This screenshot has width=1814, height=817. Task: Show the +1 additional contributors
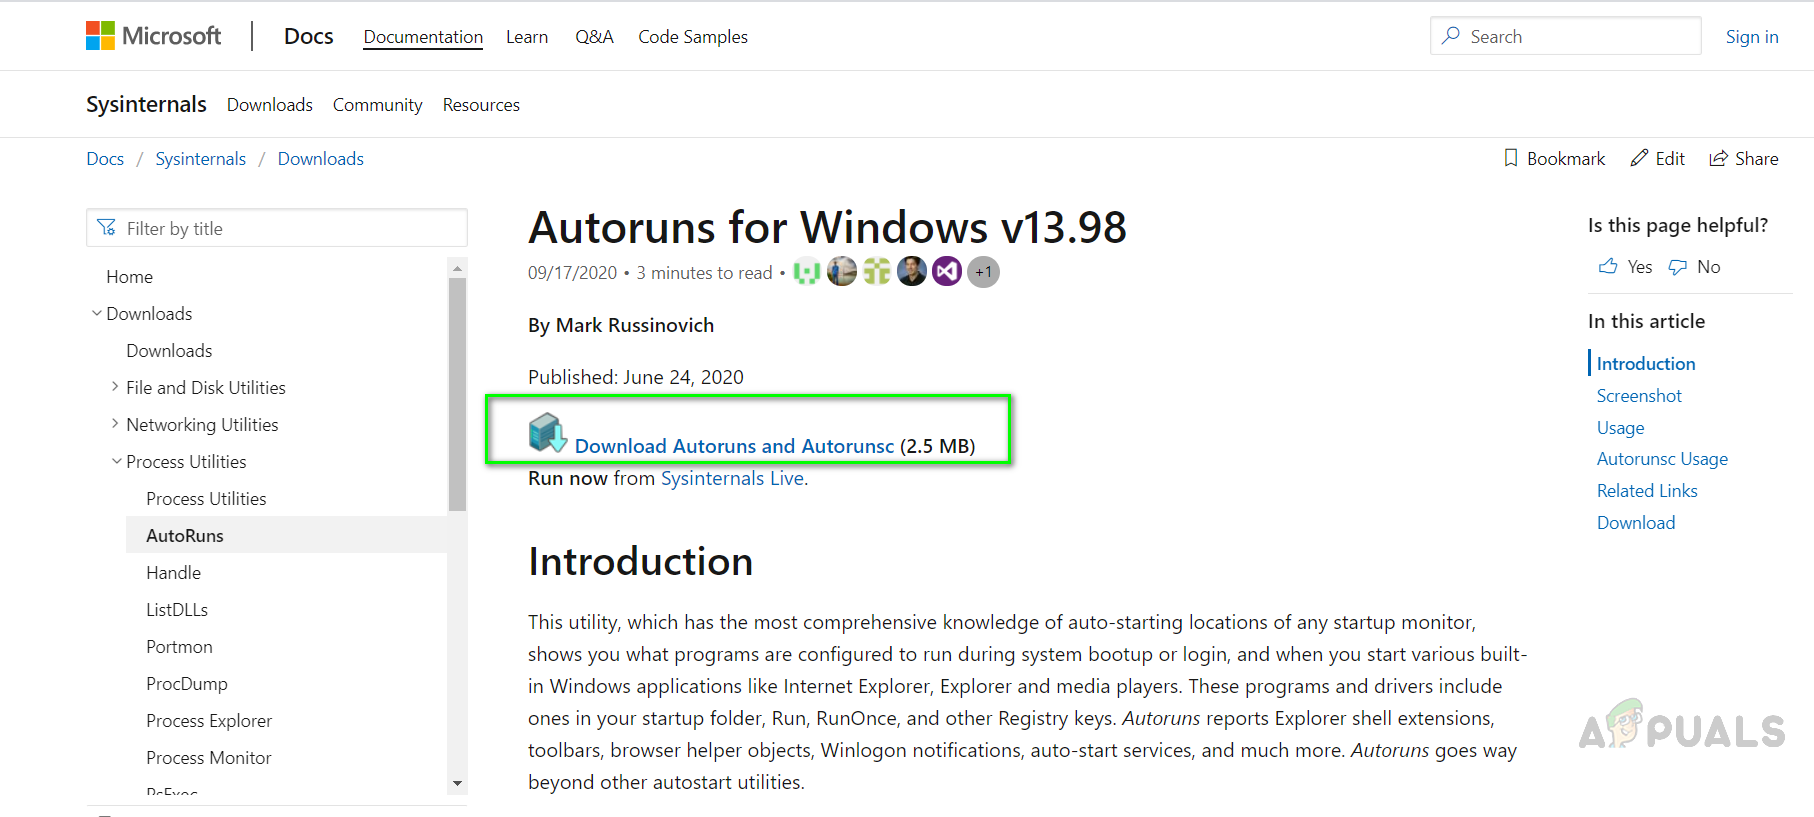point(984,272)
